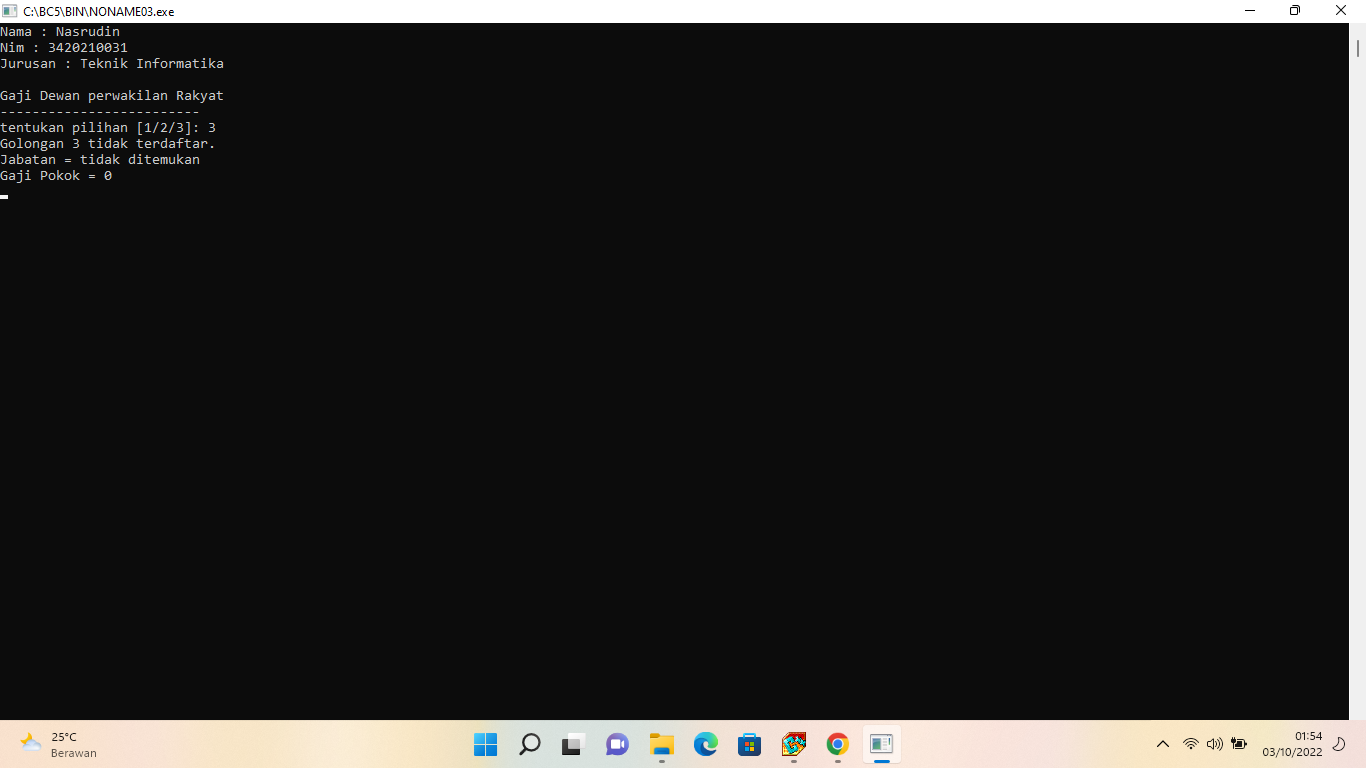Open Task View from taskbar
The height and width of the screenshot is (768, 1366).
tap(572, 744)
